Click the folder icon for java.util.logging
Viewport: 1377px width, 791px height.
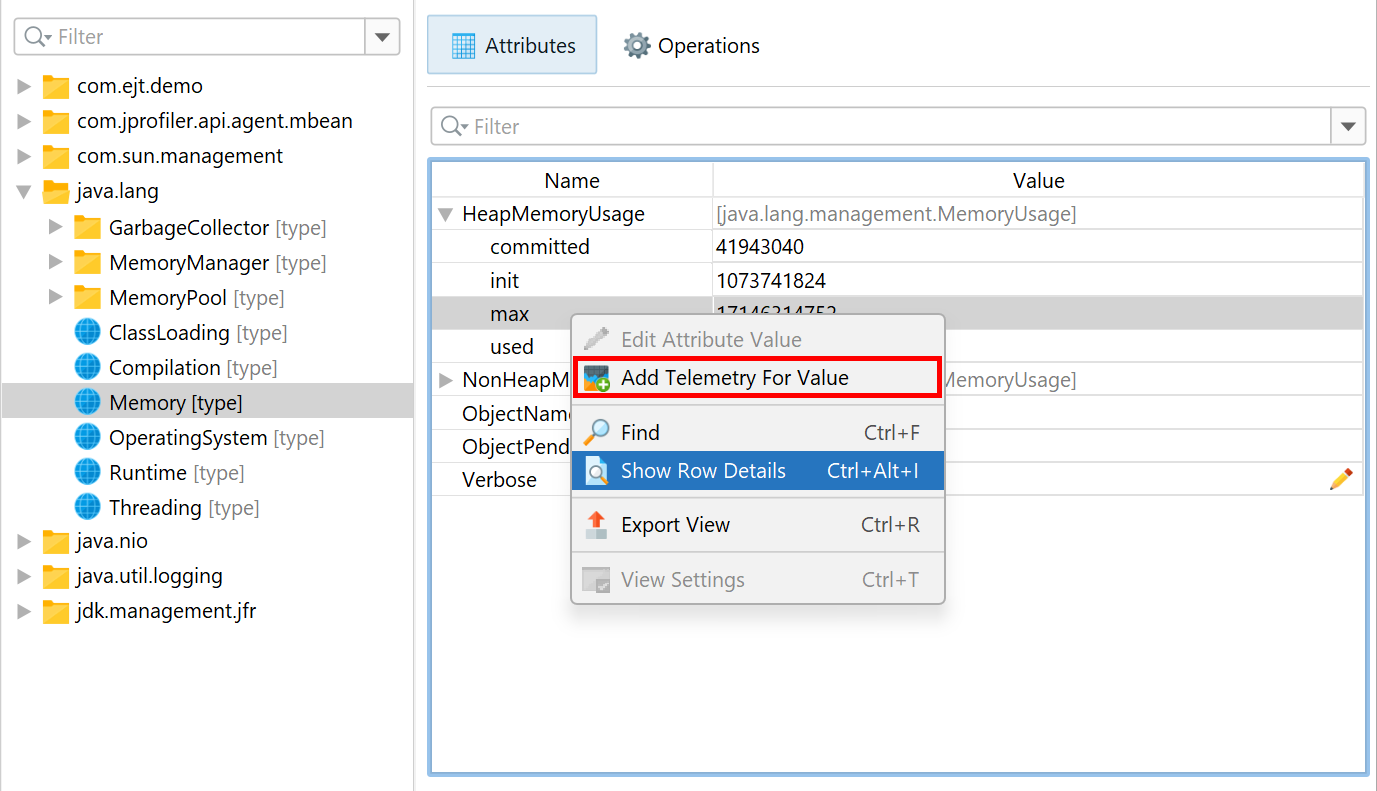click(56, 576)
